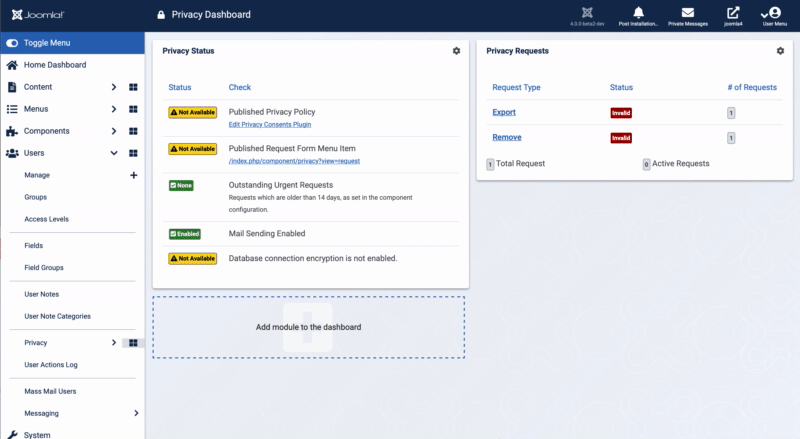Image resolution: width=800 pixels, height=439 pixels.
Task: Expand the Messaging submenu chevron
Action: pos(136,413)
